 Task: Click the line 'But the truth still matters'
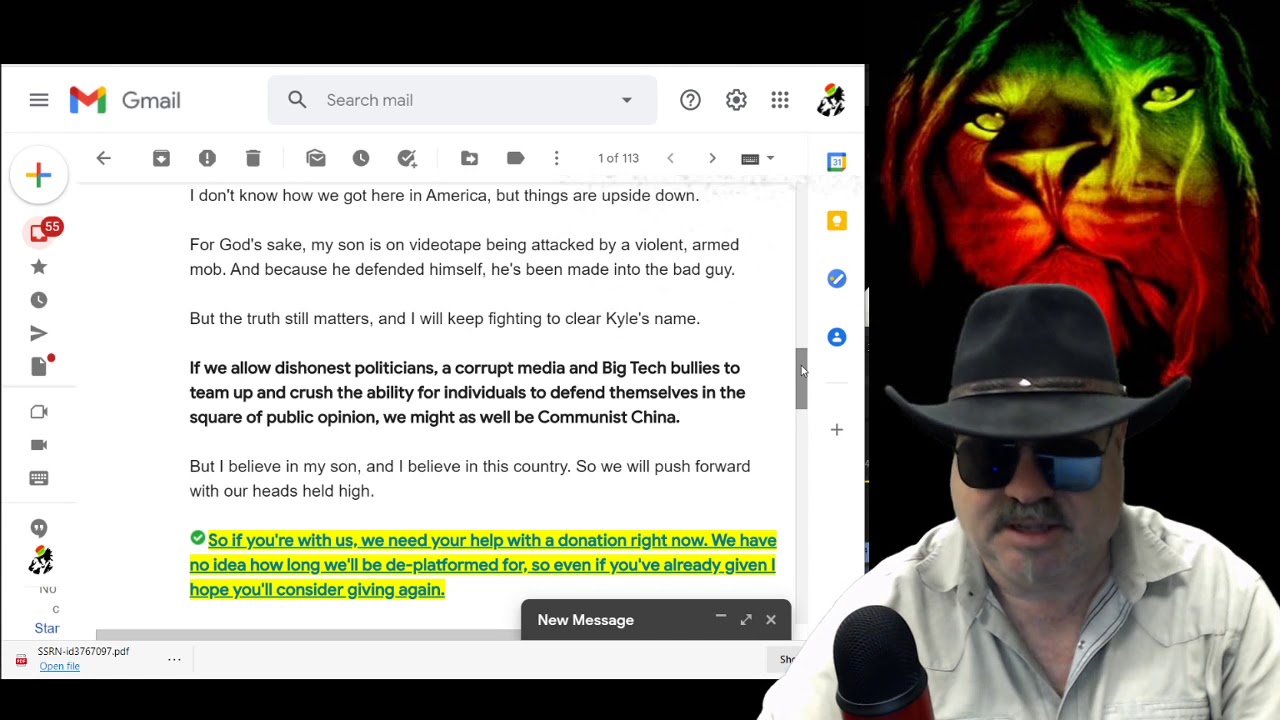pyautogui.click(x=445, y=319)
